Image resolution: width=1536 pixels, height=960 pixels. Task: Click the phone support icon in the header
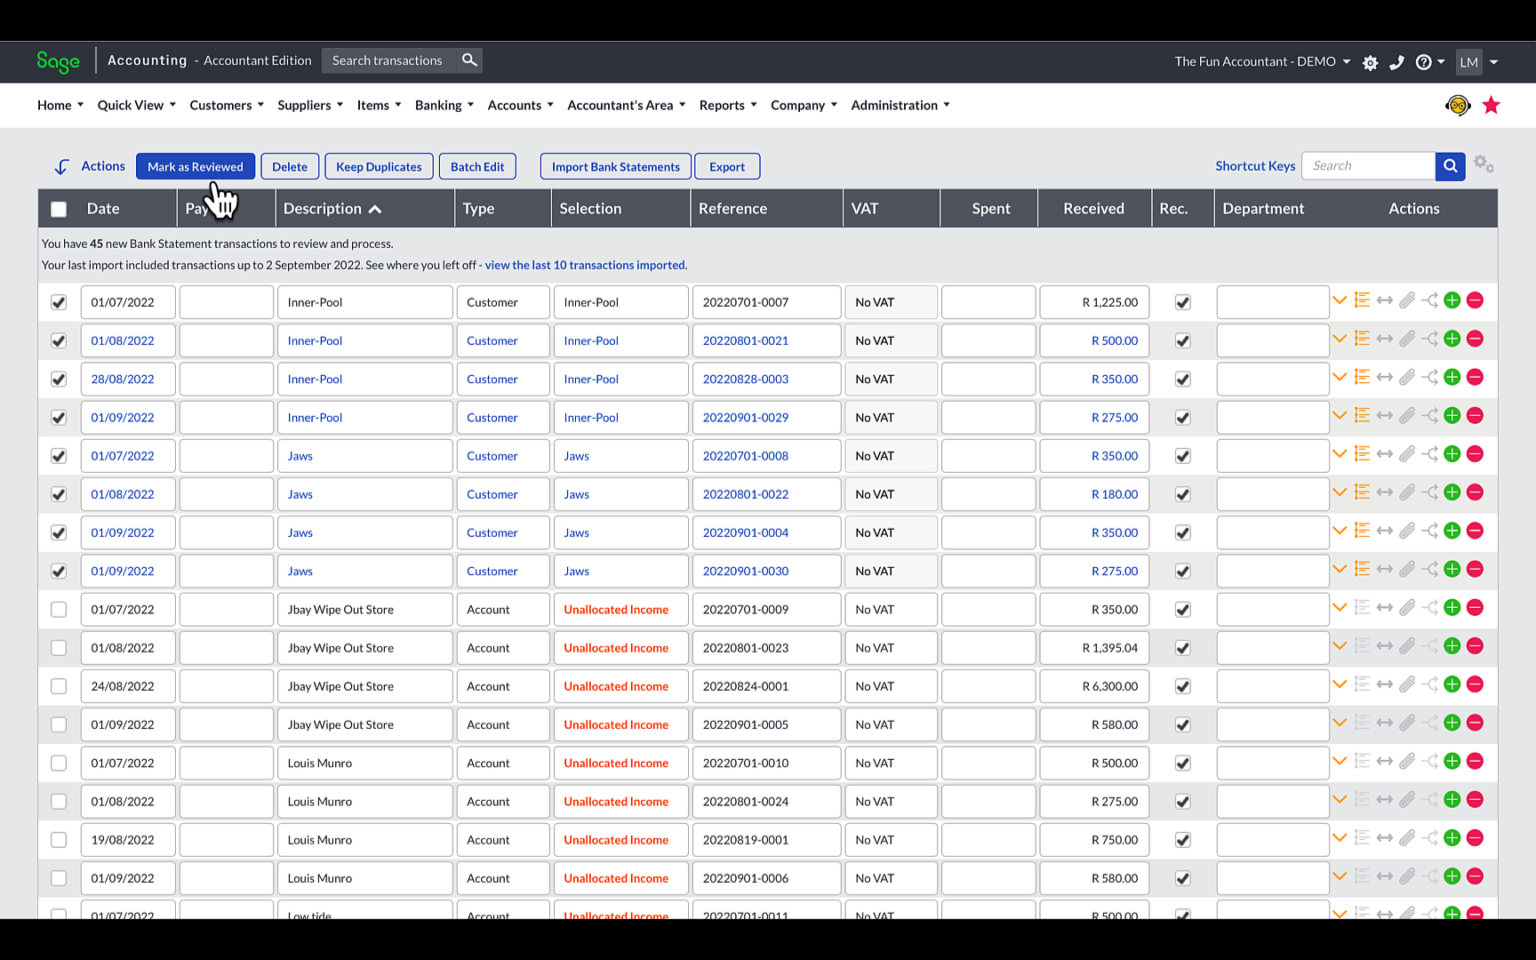[x=1397, y=62]
